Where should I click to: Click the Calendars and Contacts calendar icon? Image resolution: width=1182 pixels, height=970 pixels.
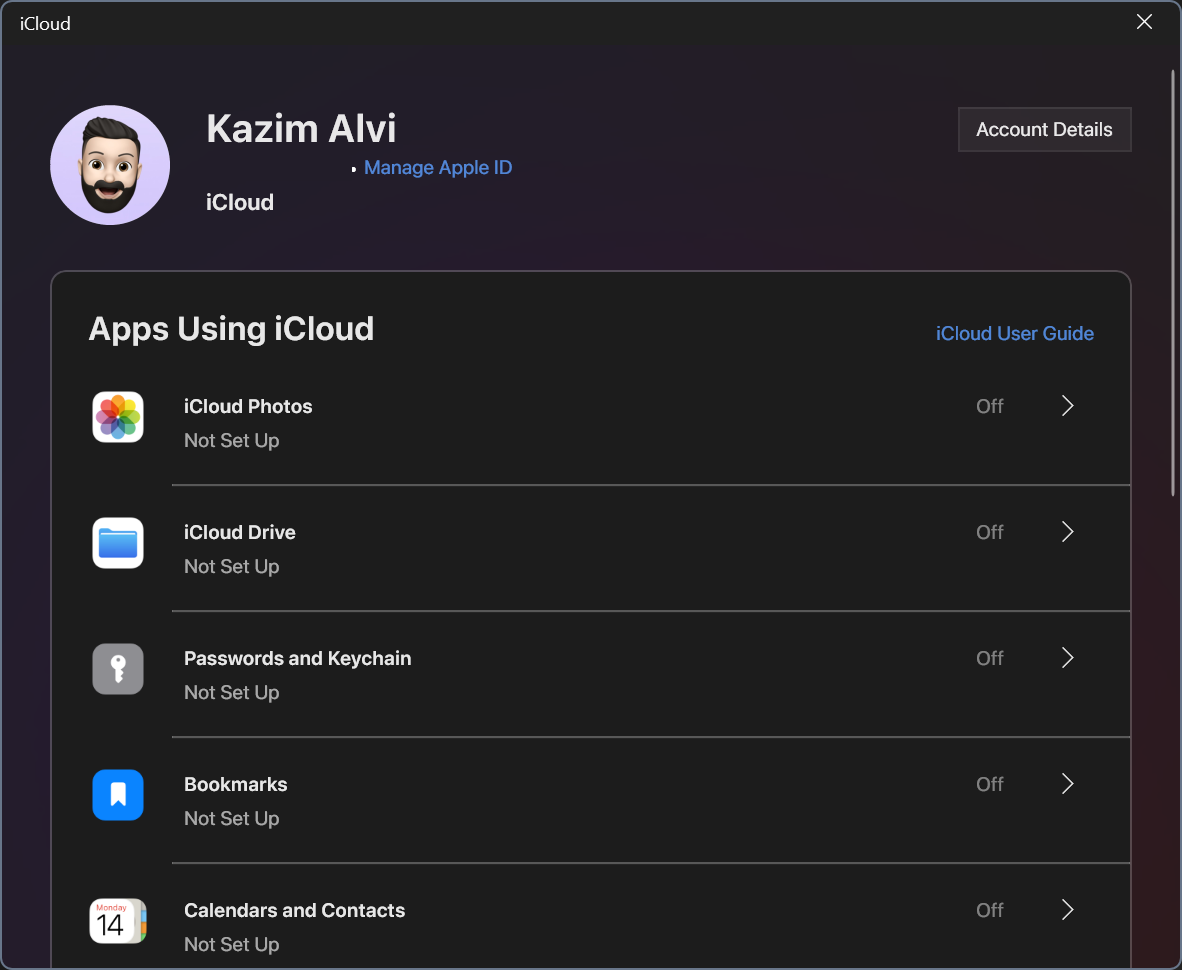point(118,920)
